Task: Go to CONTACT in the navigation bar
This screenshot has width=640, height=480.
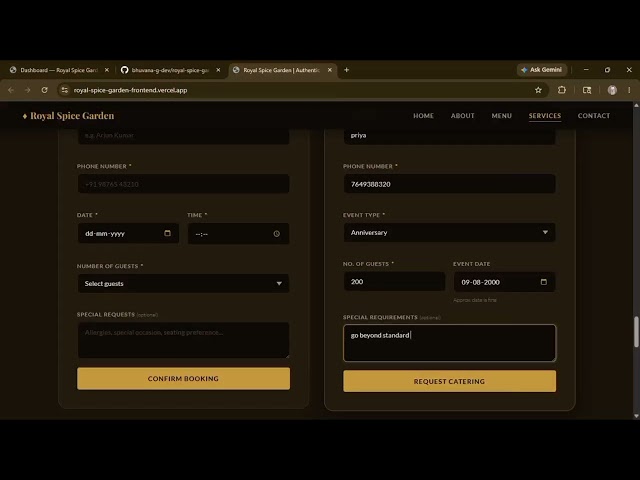Action: (x=593, y=116)
